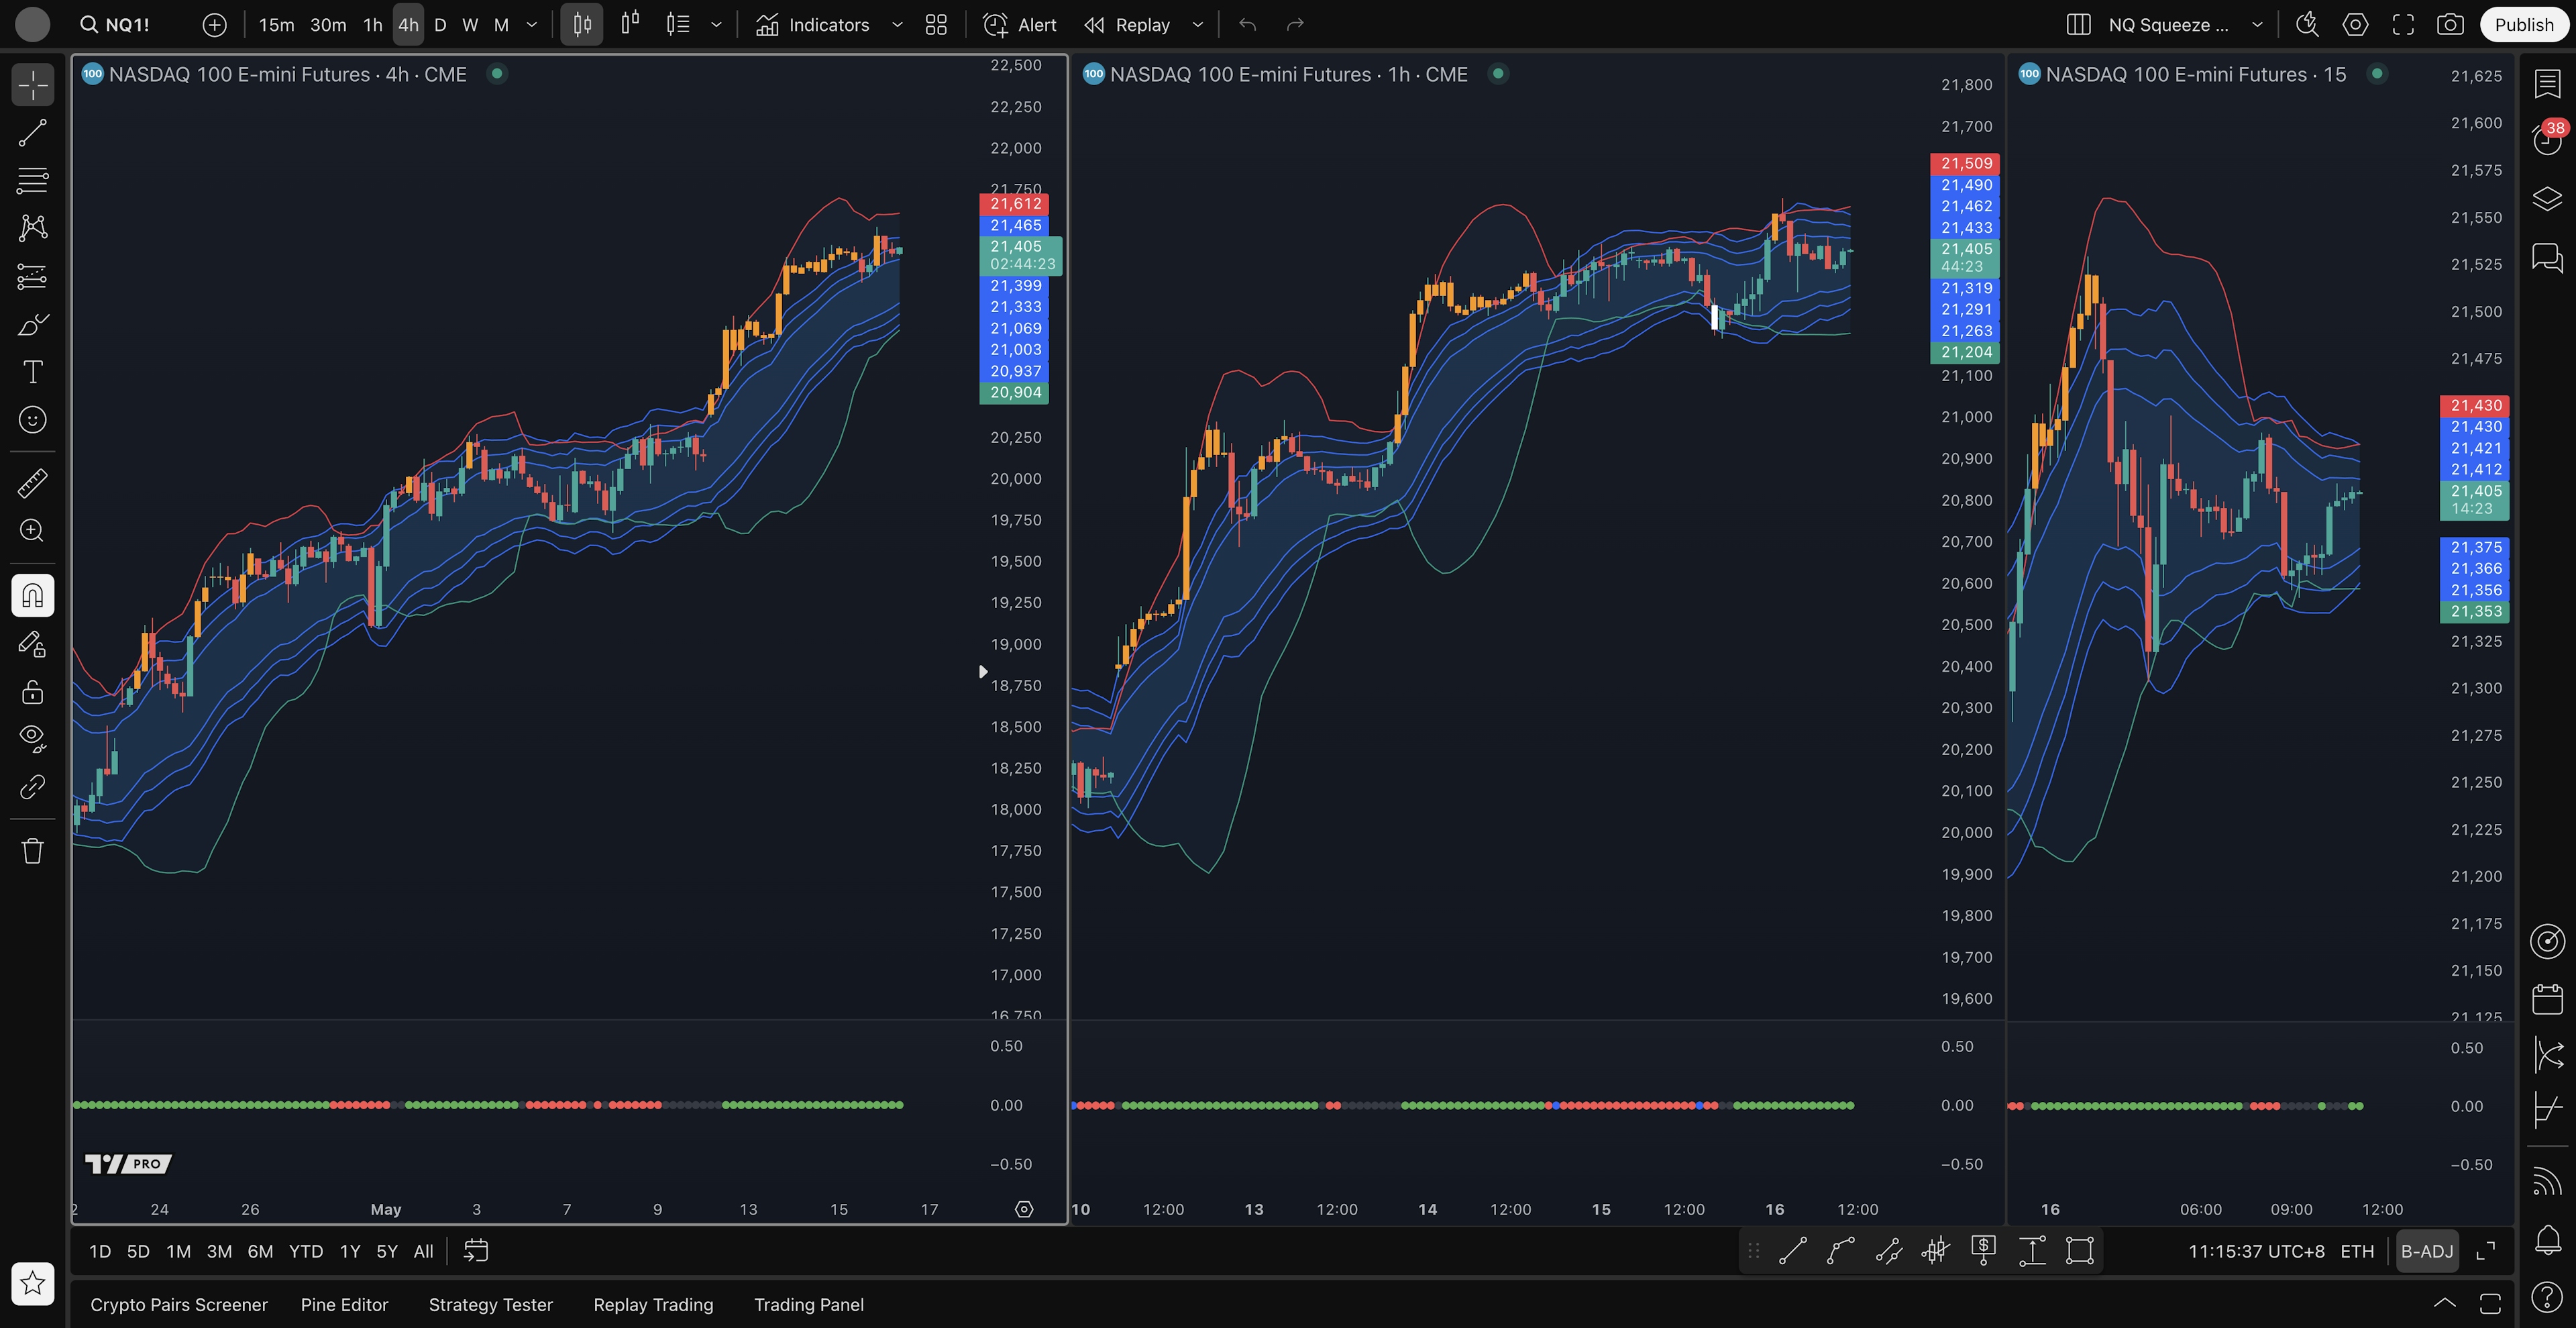Image resolution: width=2576 pixels, height=1328 pixels.
Task: Open the NQ Squeeze layout dropdown
Action: [2257, 25]
